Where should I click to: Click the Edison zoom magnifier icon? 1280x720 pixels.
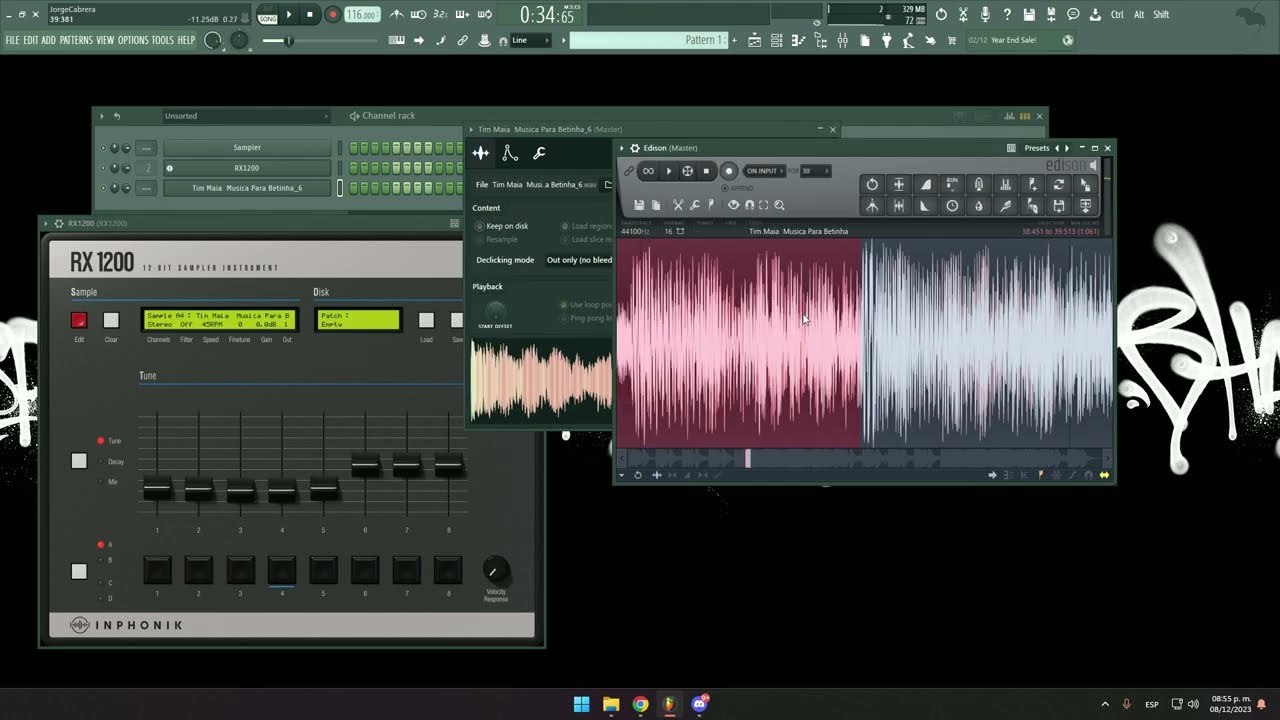pyautogui.click(x=779, y=205)
